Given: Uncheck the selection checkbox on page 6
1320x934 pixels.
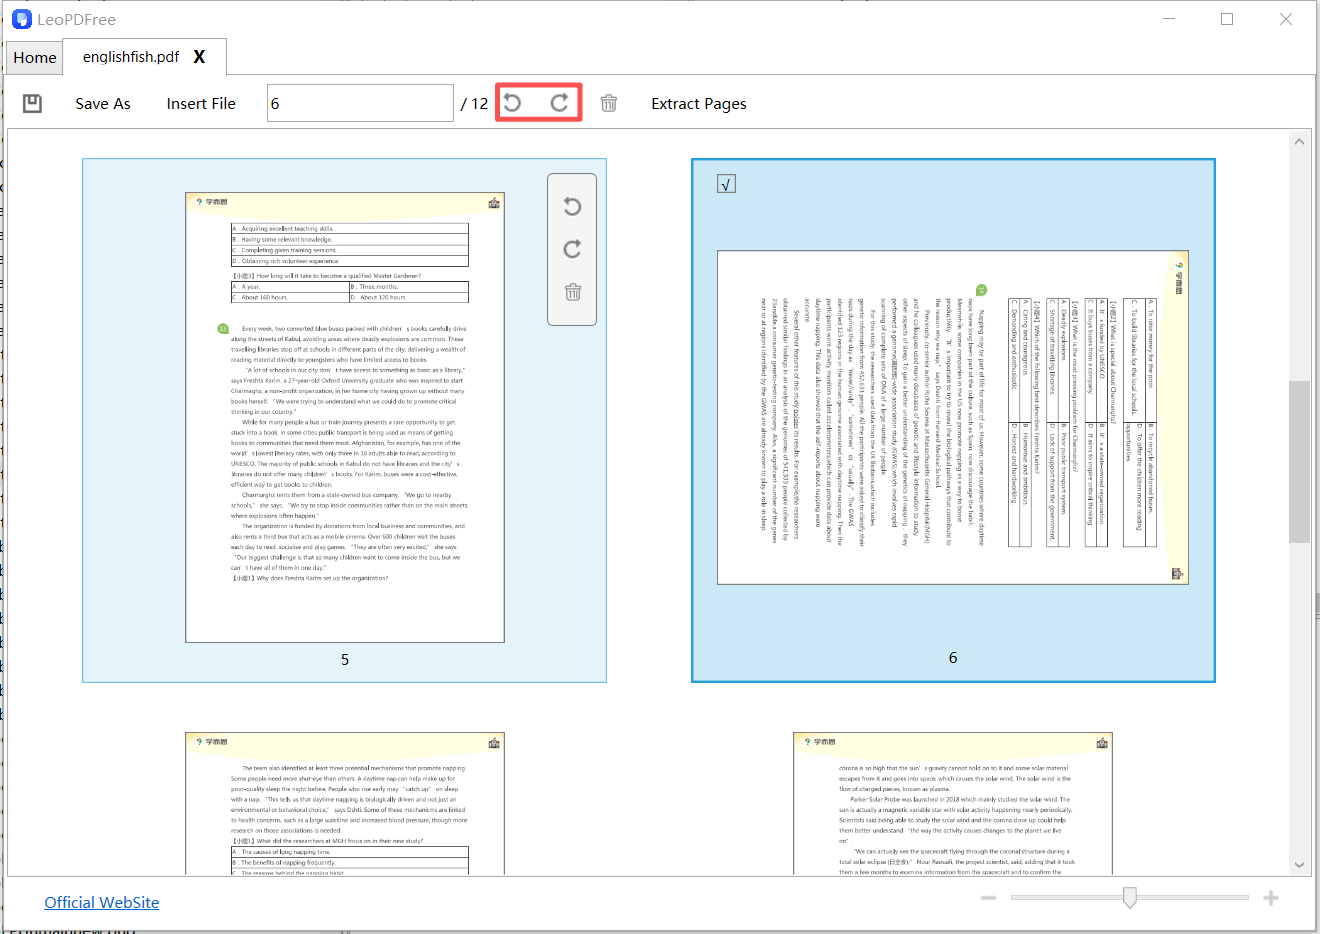Looking at the screenshot, I should pyautogui.click(x=725, y=183).
